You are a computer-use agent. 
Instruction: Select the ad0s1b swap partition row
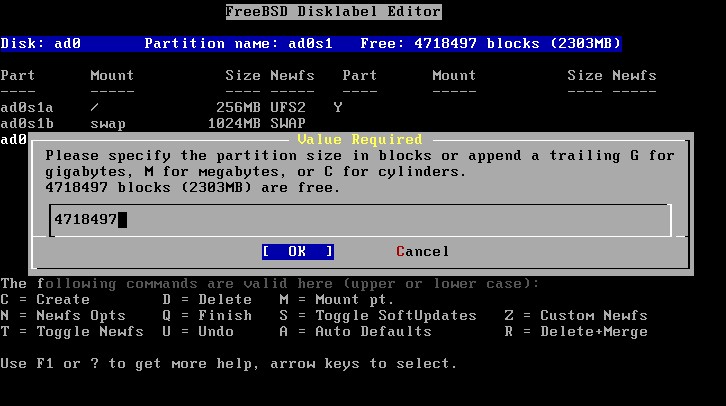pyautogui.click(x=153, y=124)
